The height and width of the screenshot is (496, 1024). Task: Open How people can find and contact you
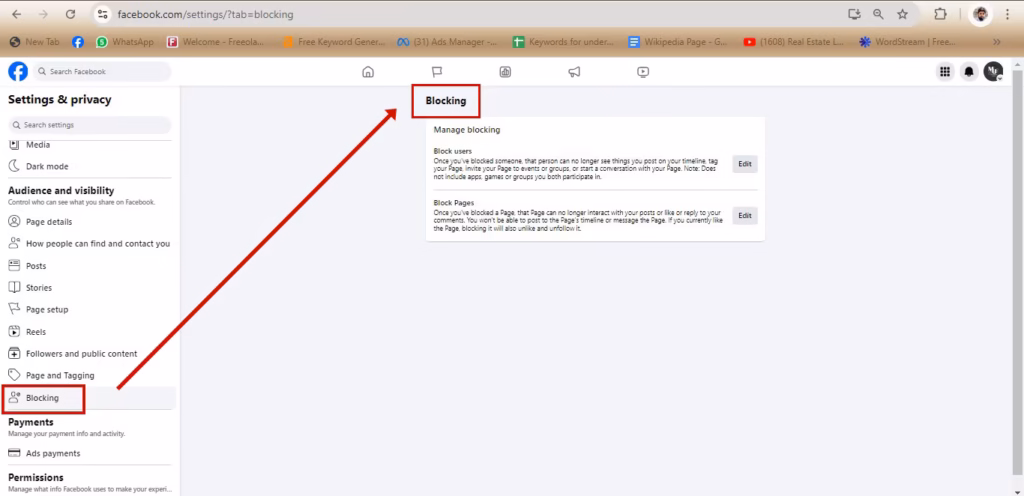(90, 243)
